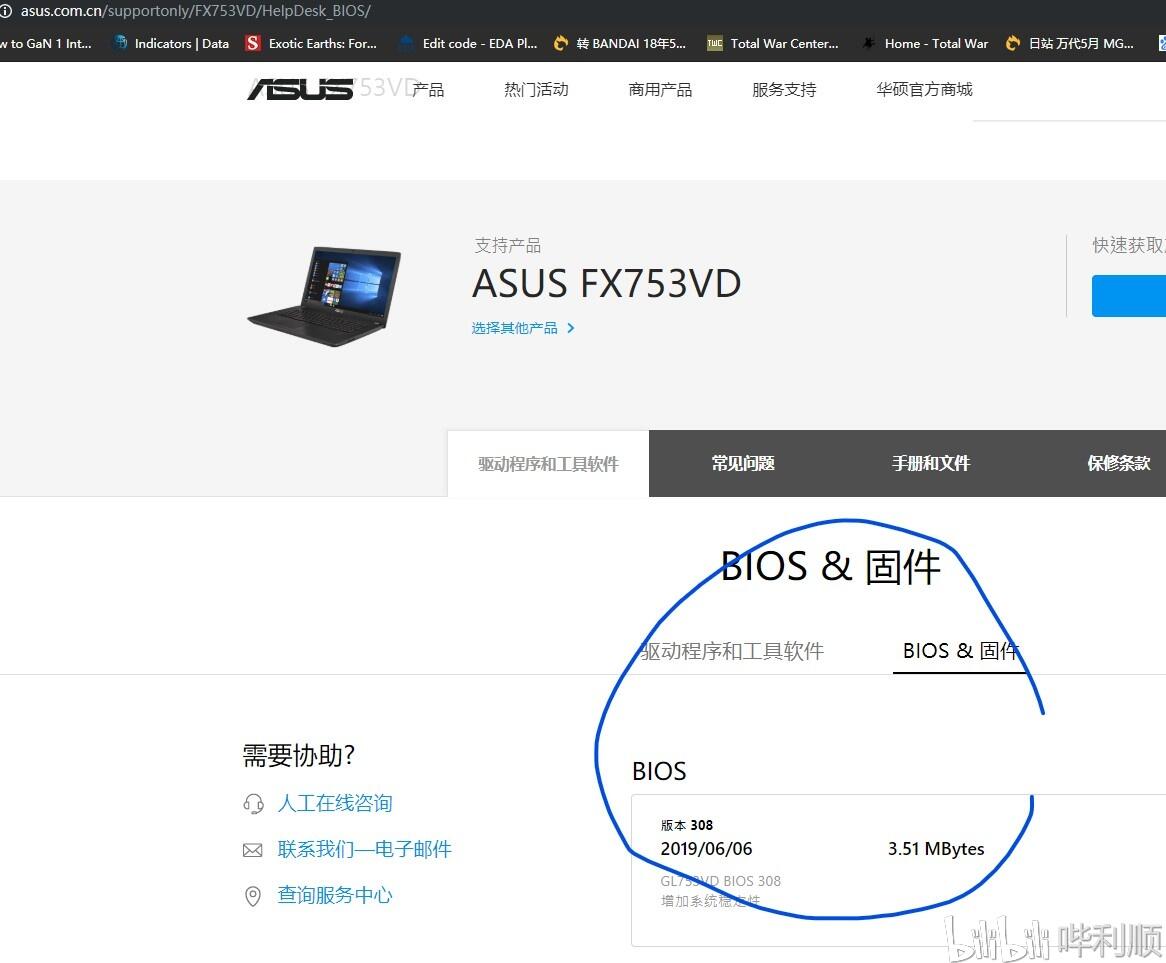
Task: Click 人工在线咨询 link
Action: (335, 803)
